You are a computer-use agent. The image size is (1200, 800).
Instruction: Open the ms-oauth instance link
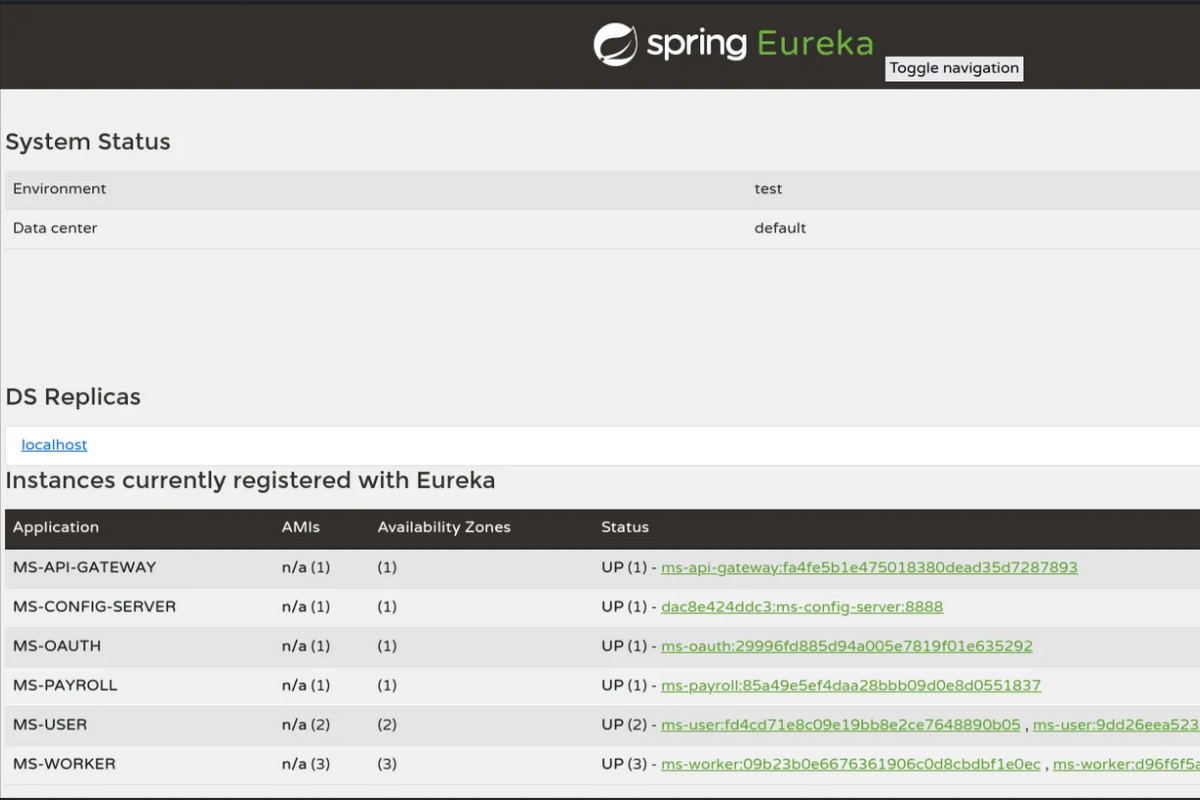847,646
